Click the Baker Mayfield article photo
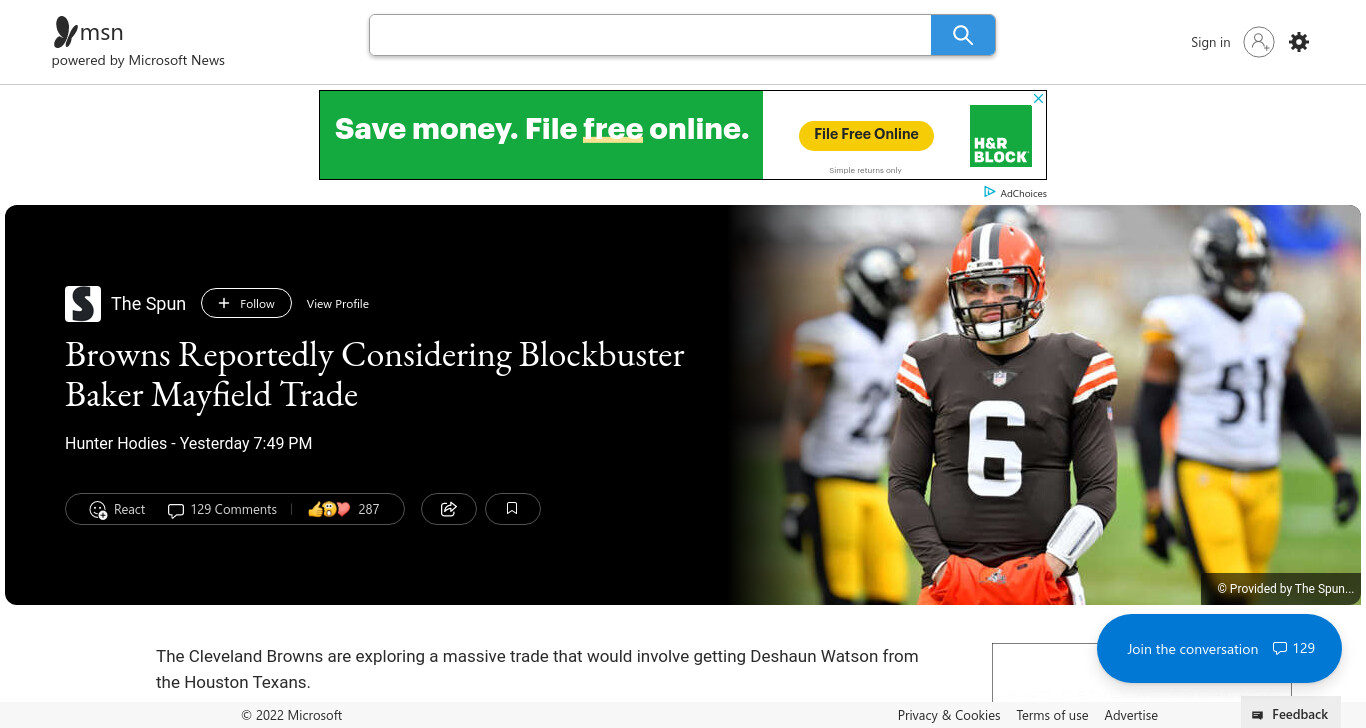This screenshot has width=1366, height=728. (1044, 405)
